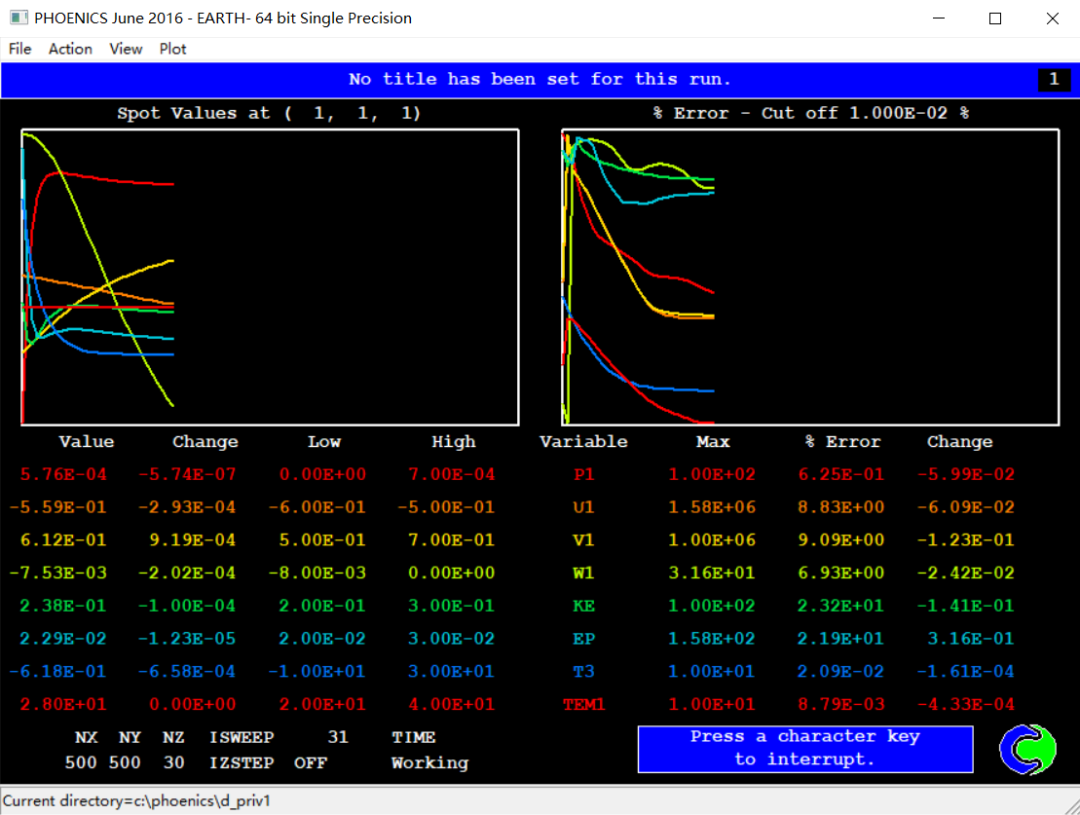The height and width of the screenshot is (815, 1080).
Task: Click 'Press a character key to interrupt' button
Action: pyautogui.click(x=805, y=748)
